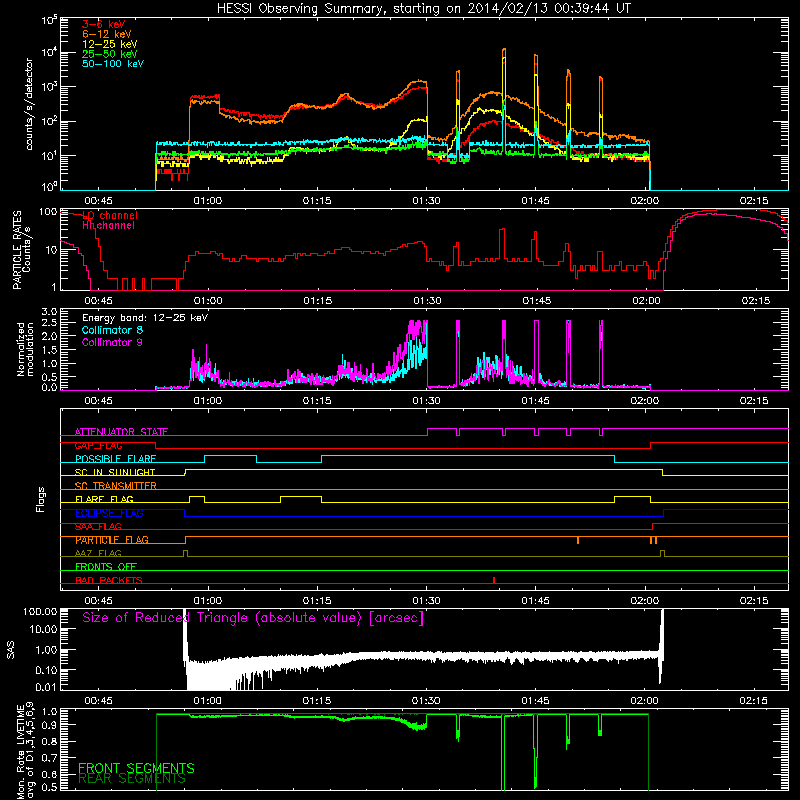800x800 pixels.
Task: Select the yellow 12-25 keV legend label
Action: pos(110,44)
